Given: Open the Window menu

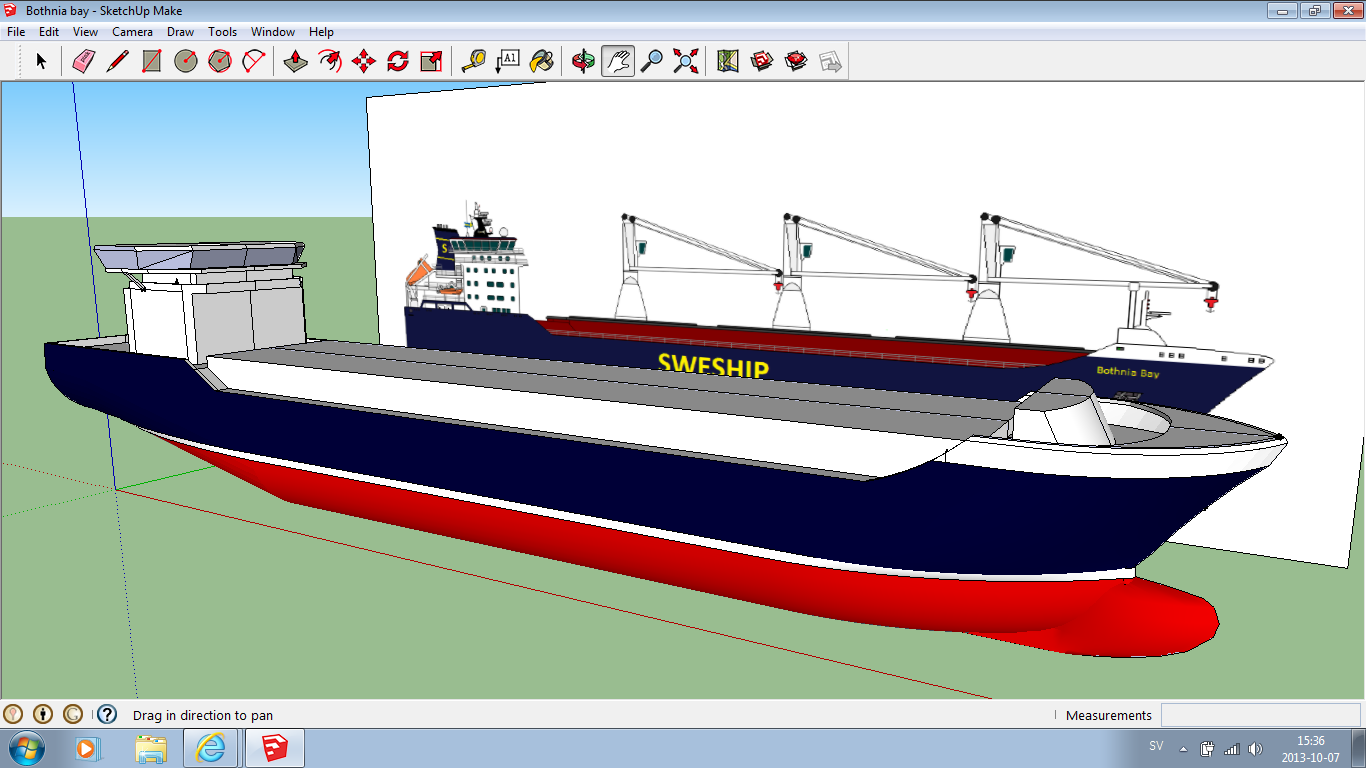Looking at the screenshot, I should [272, 32].
